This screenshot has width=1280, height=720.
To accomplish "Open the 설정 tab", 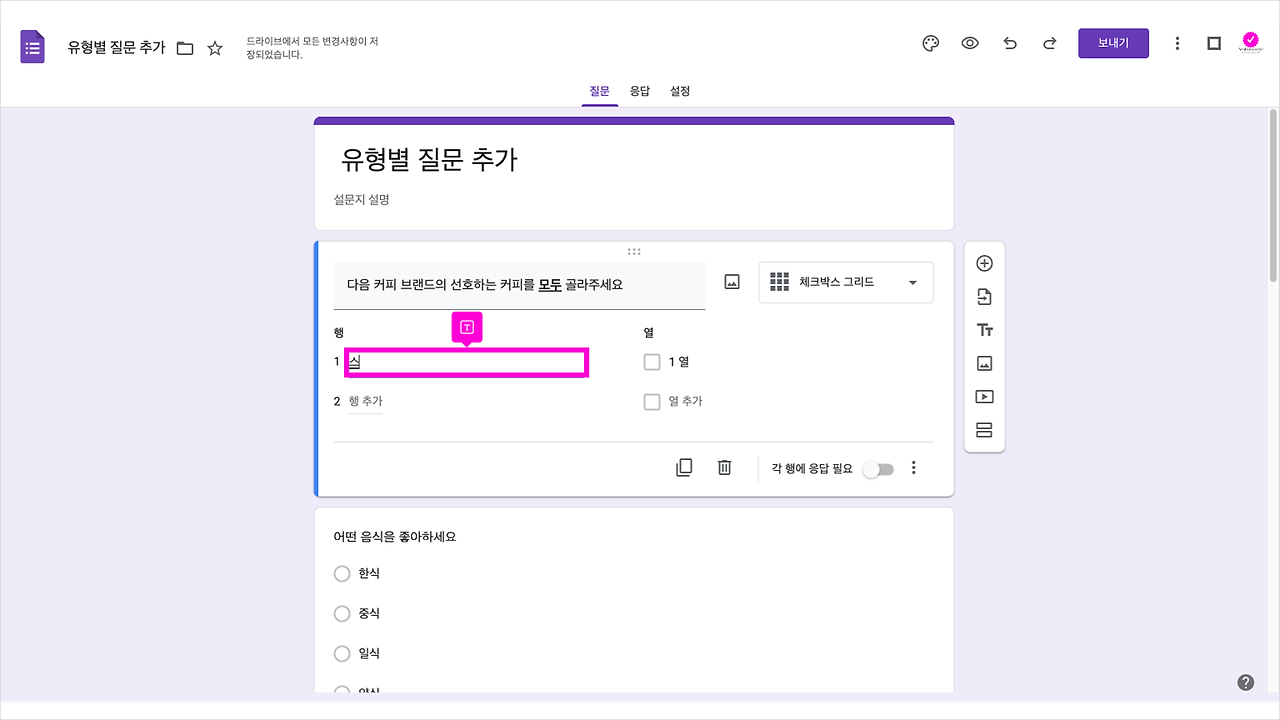I will [680, 91].
